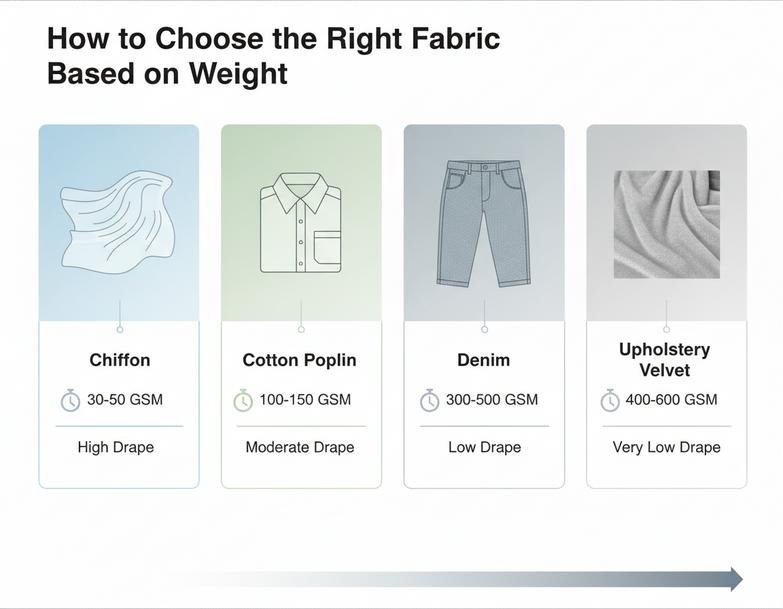The image size is (783, 609).
Task: Click the arrowhead of the weight arrow
Action: pyautogui.click(x=736, y=579)
